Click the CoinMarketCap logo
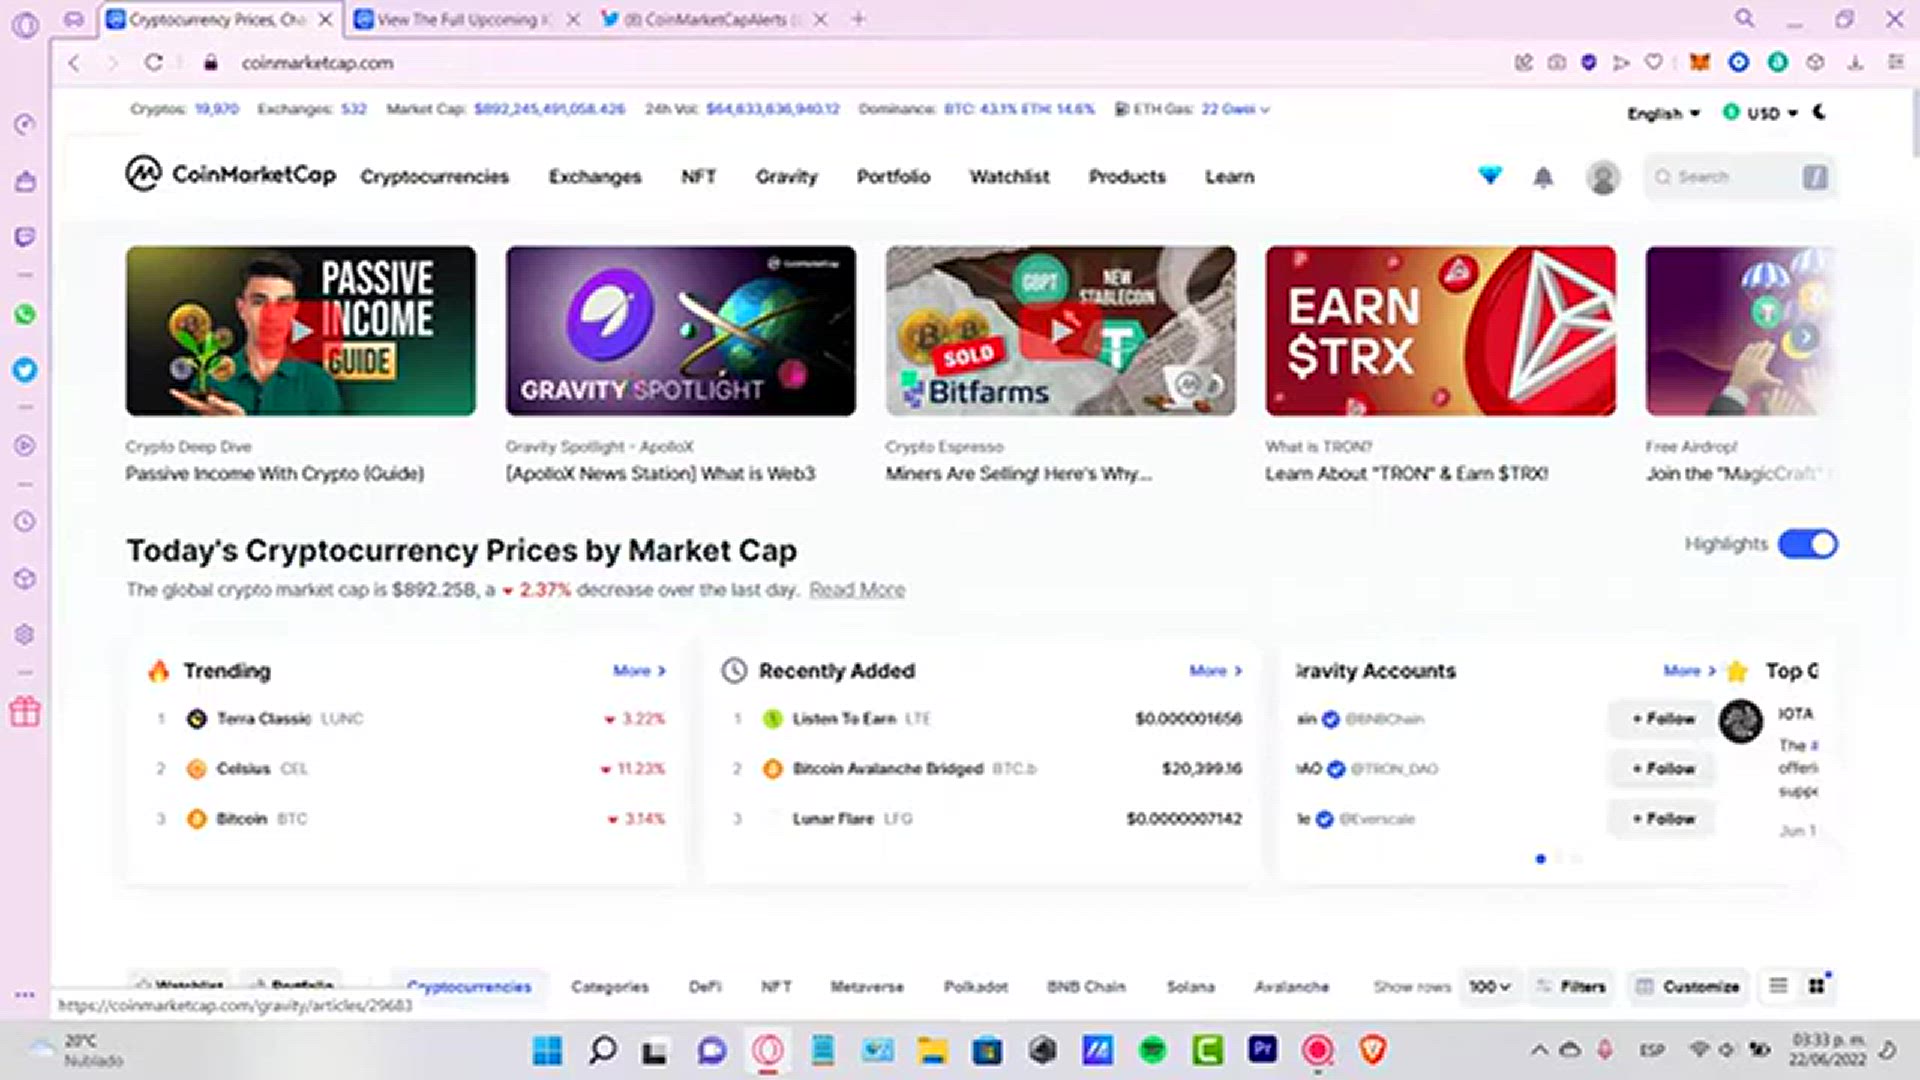Image resolution: width=1920 pixels, height=1080 pixels. (x=231, y=175)
